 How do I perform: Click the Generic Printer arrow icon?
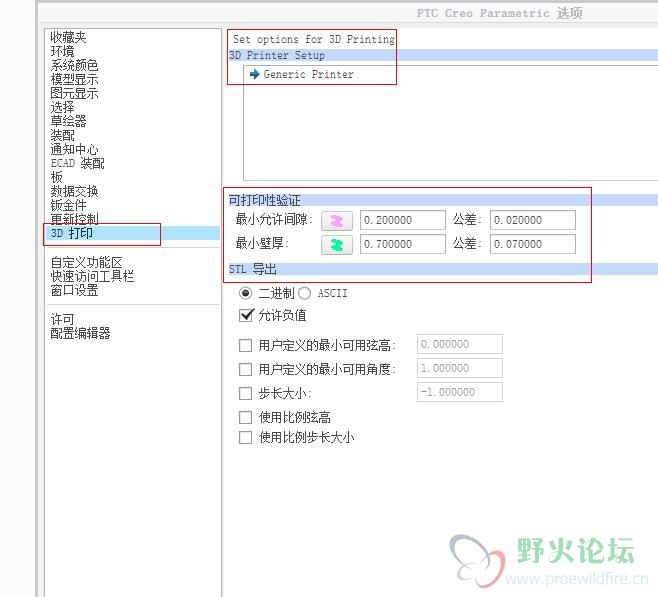point(254,74)
